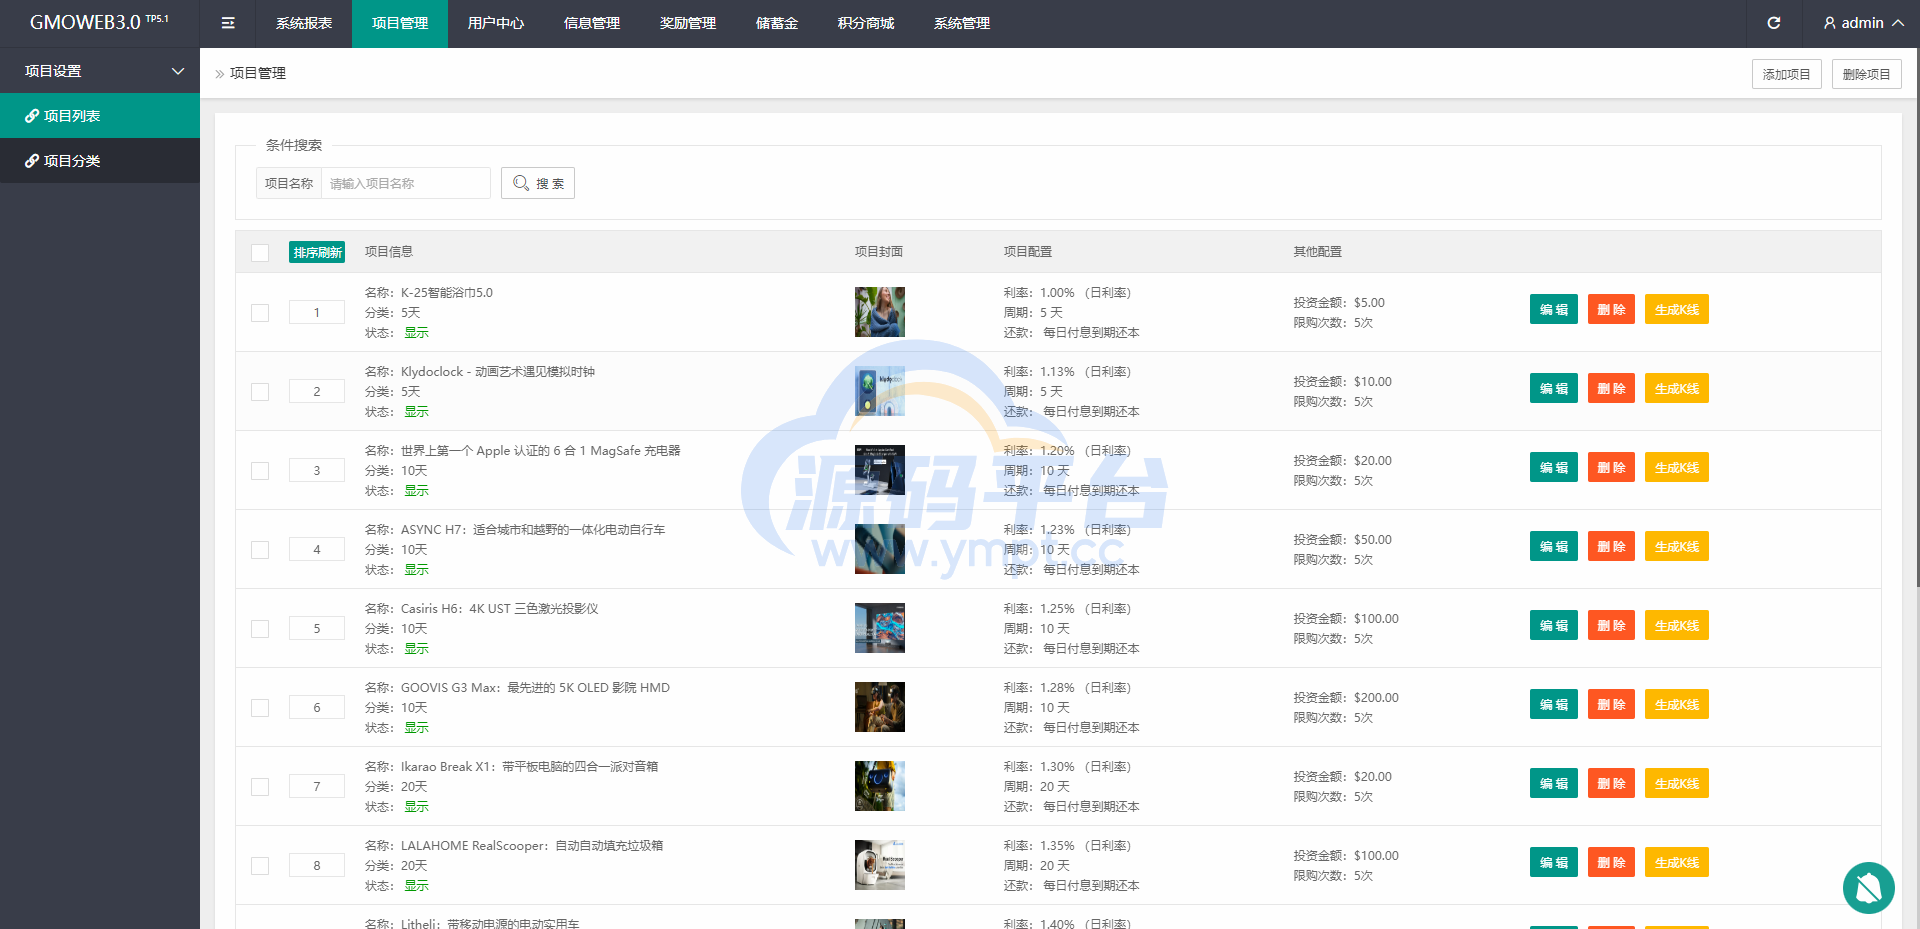Generate K-line for K-25智能浴巾5.0
Screen dimensions: 1920x929
coord(1677,309)
